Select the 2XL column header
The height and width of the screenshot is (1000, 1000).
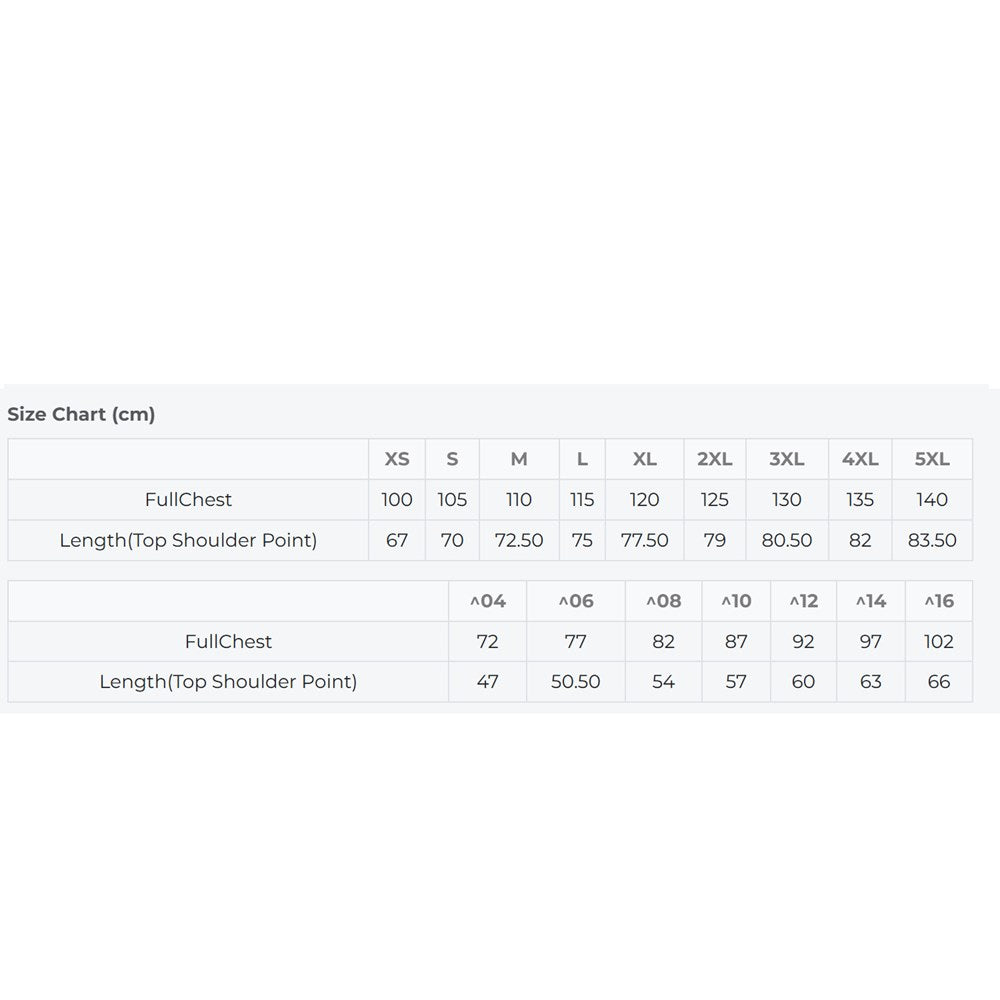tap(714, 459)
